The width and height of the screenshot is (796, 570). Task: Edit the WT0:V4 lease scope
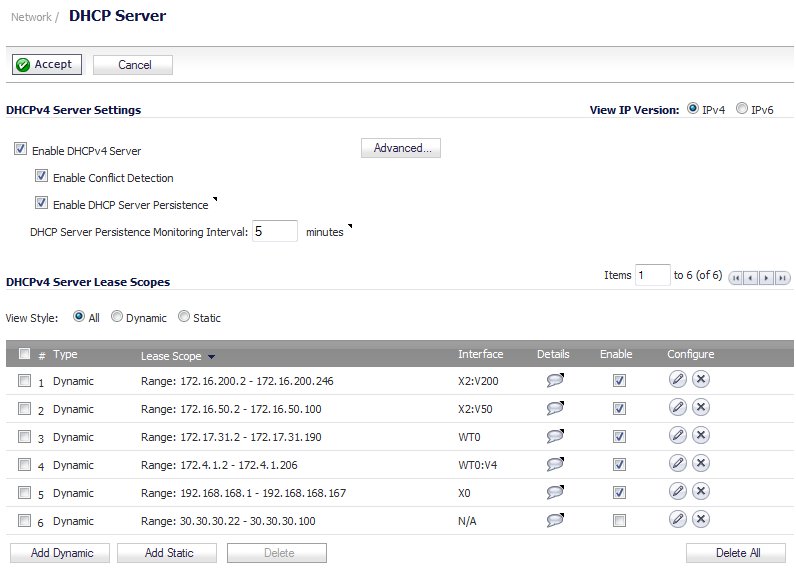(x=678, y=463)
